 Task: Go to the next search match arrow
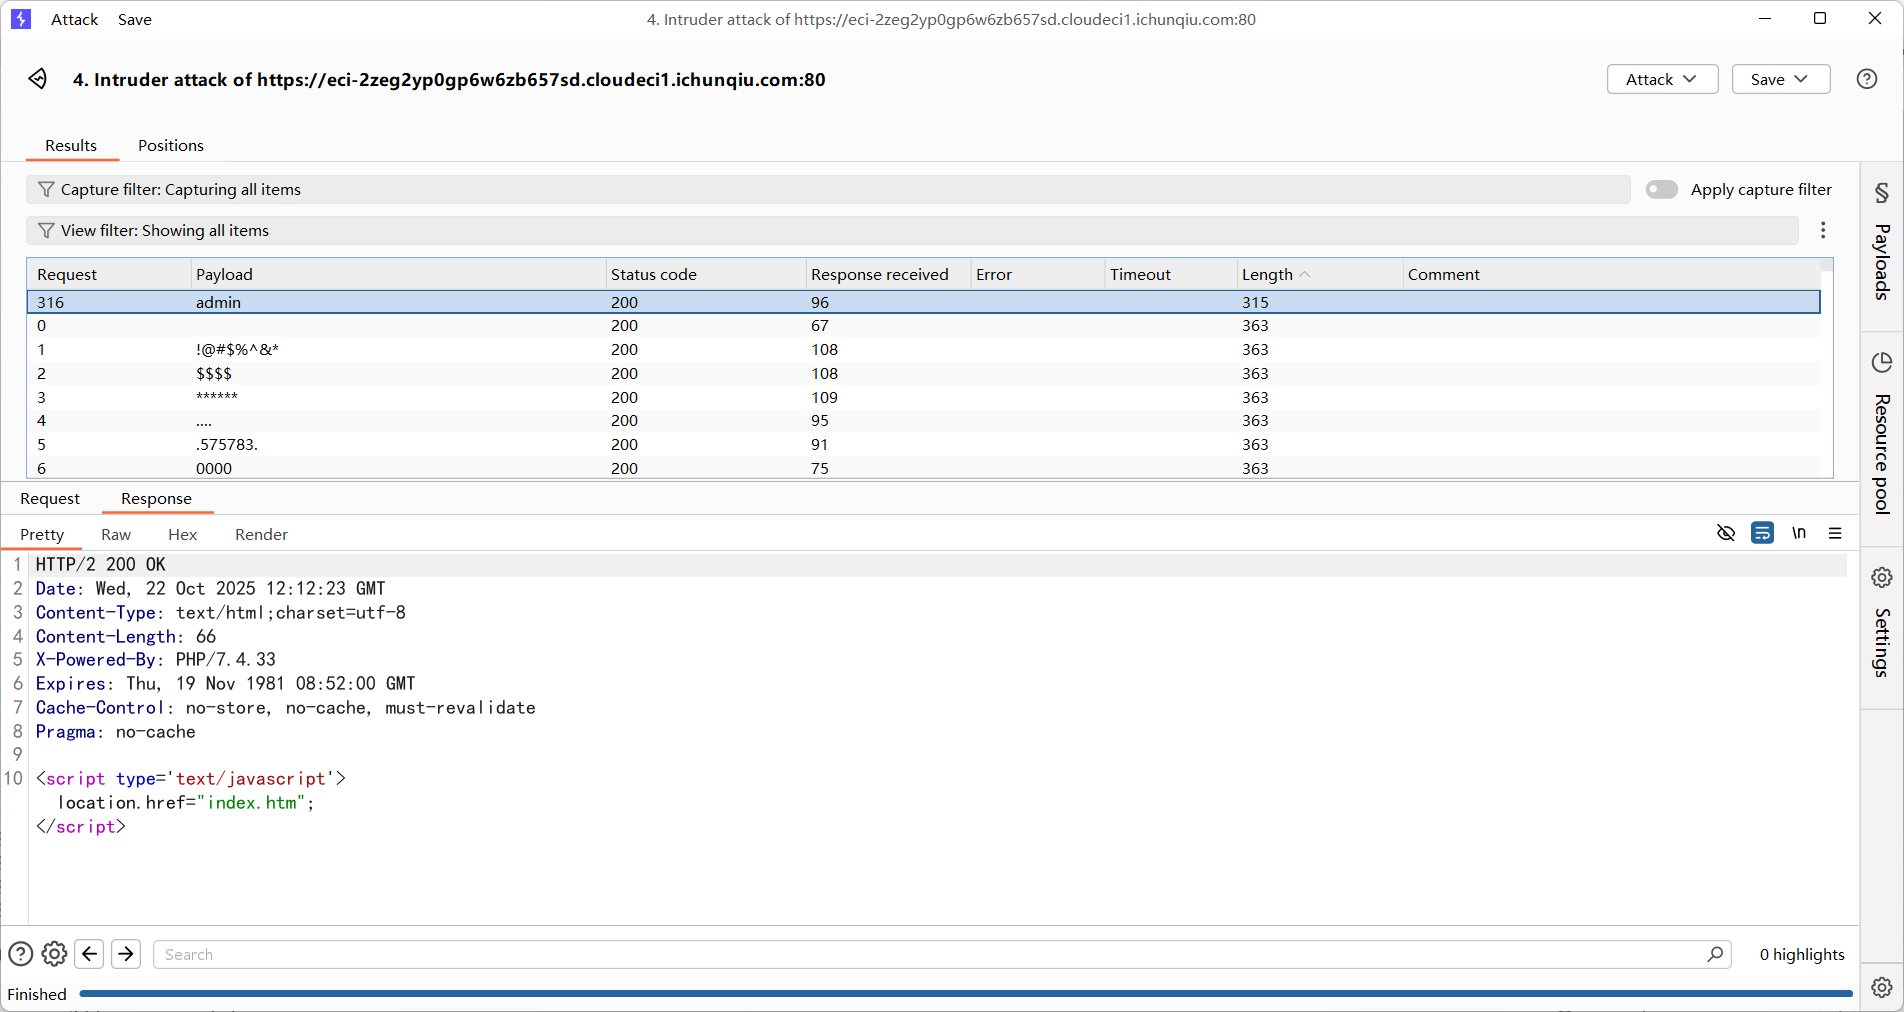tap(126, 954)
